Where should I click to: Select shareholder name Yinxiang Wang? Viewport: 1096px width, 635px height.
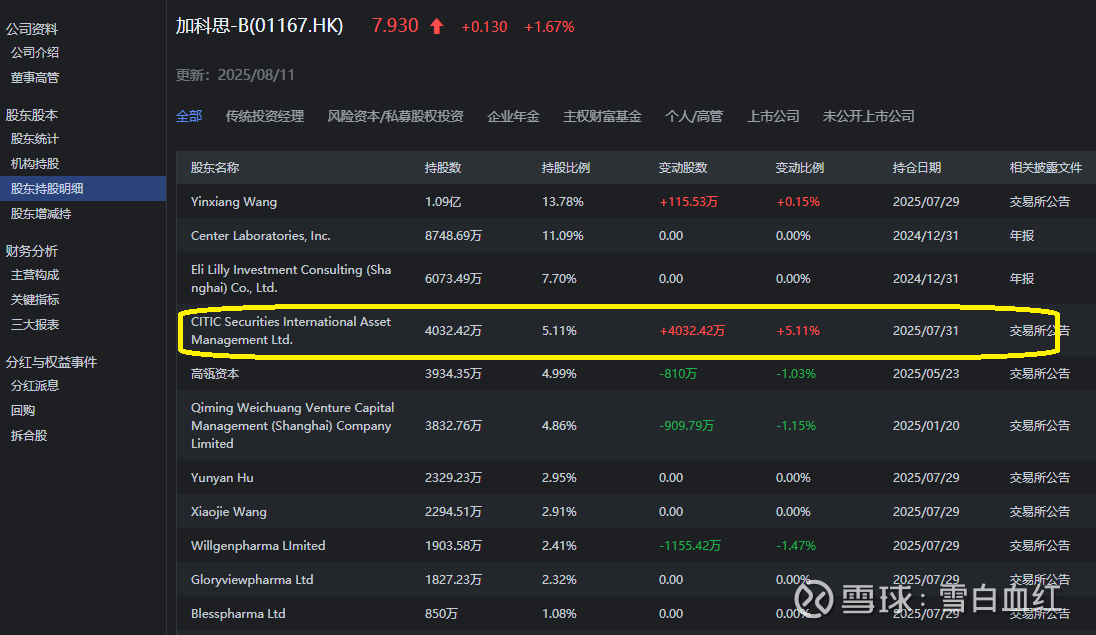(x=234, y=201)
